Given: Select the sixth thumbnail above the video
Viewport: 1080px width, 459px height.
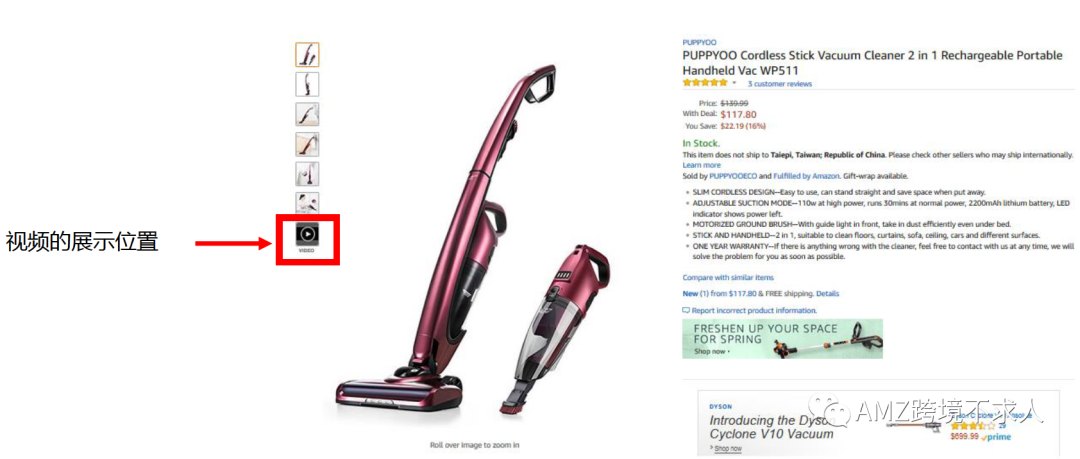Looking at the screenshot, I should pos(307,203).
